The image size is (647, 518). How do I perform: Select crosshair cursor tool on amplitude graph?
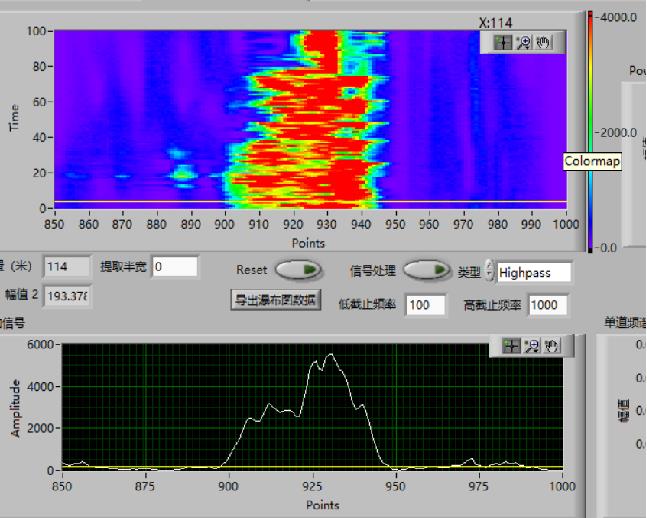click(x=511, y=346)
